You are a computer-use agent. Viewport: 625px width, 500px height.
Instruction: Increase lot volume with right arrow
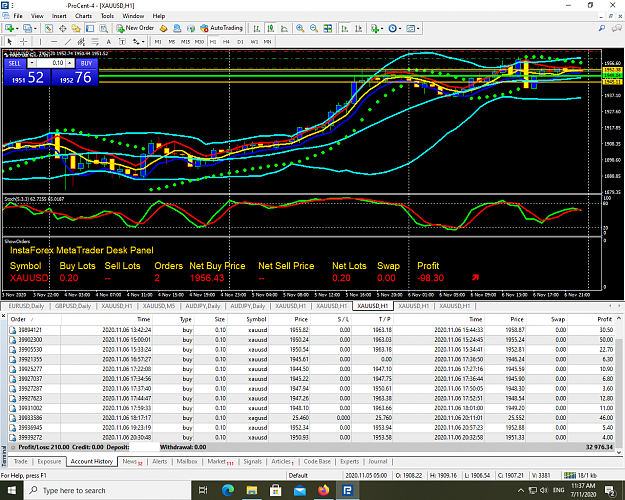coord(70,63)
